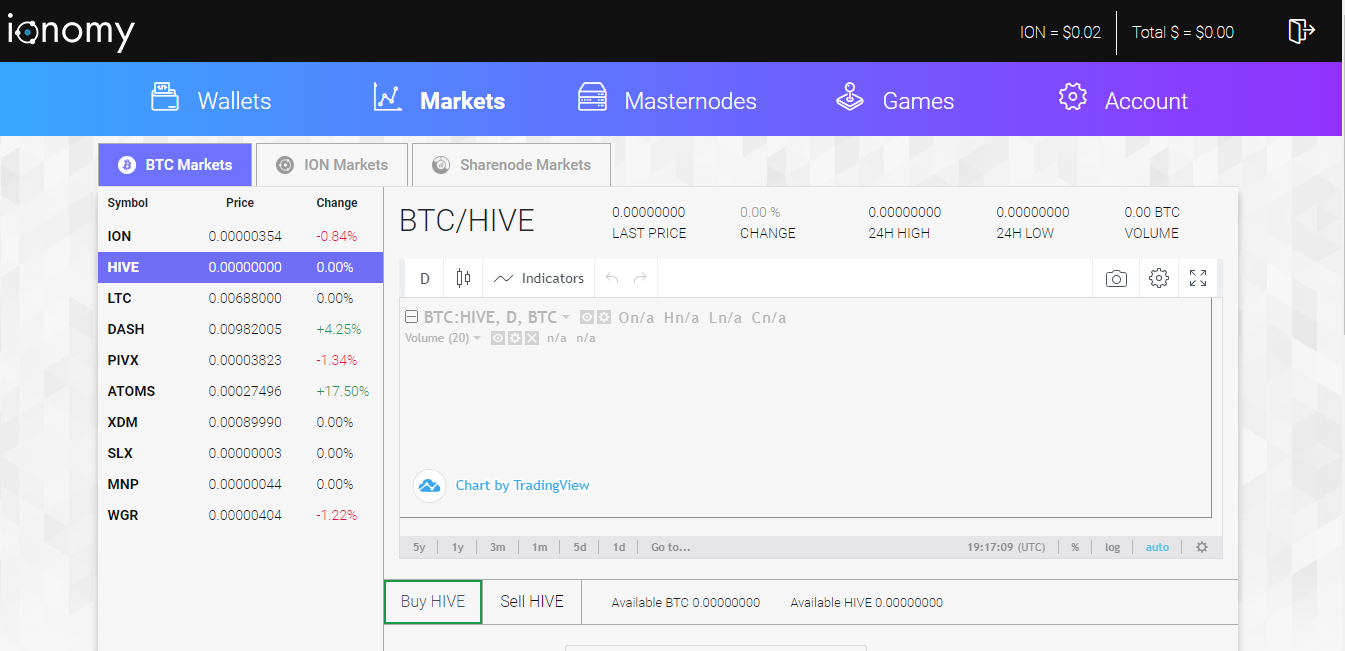
Task: Remove the Volume indicator with X icon
Action: pos(532,338)
